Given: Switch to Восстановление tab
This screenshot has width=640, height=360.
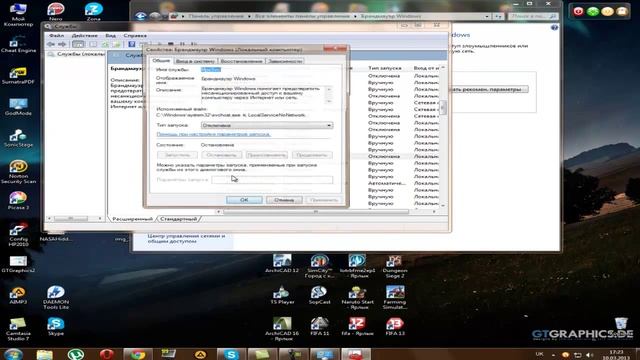Looking at the screenshot, I should 241,61.
